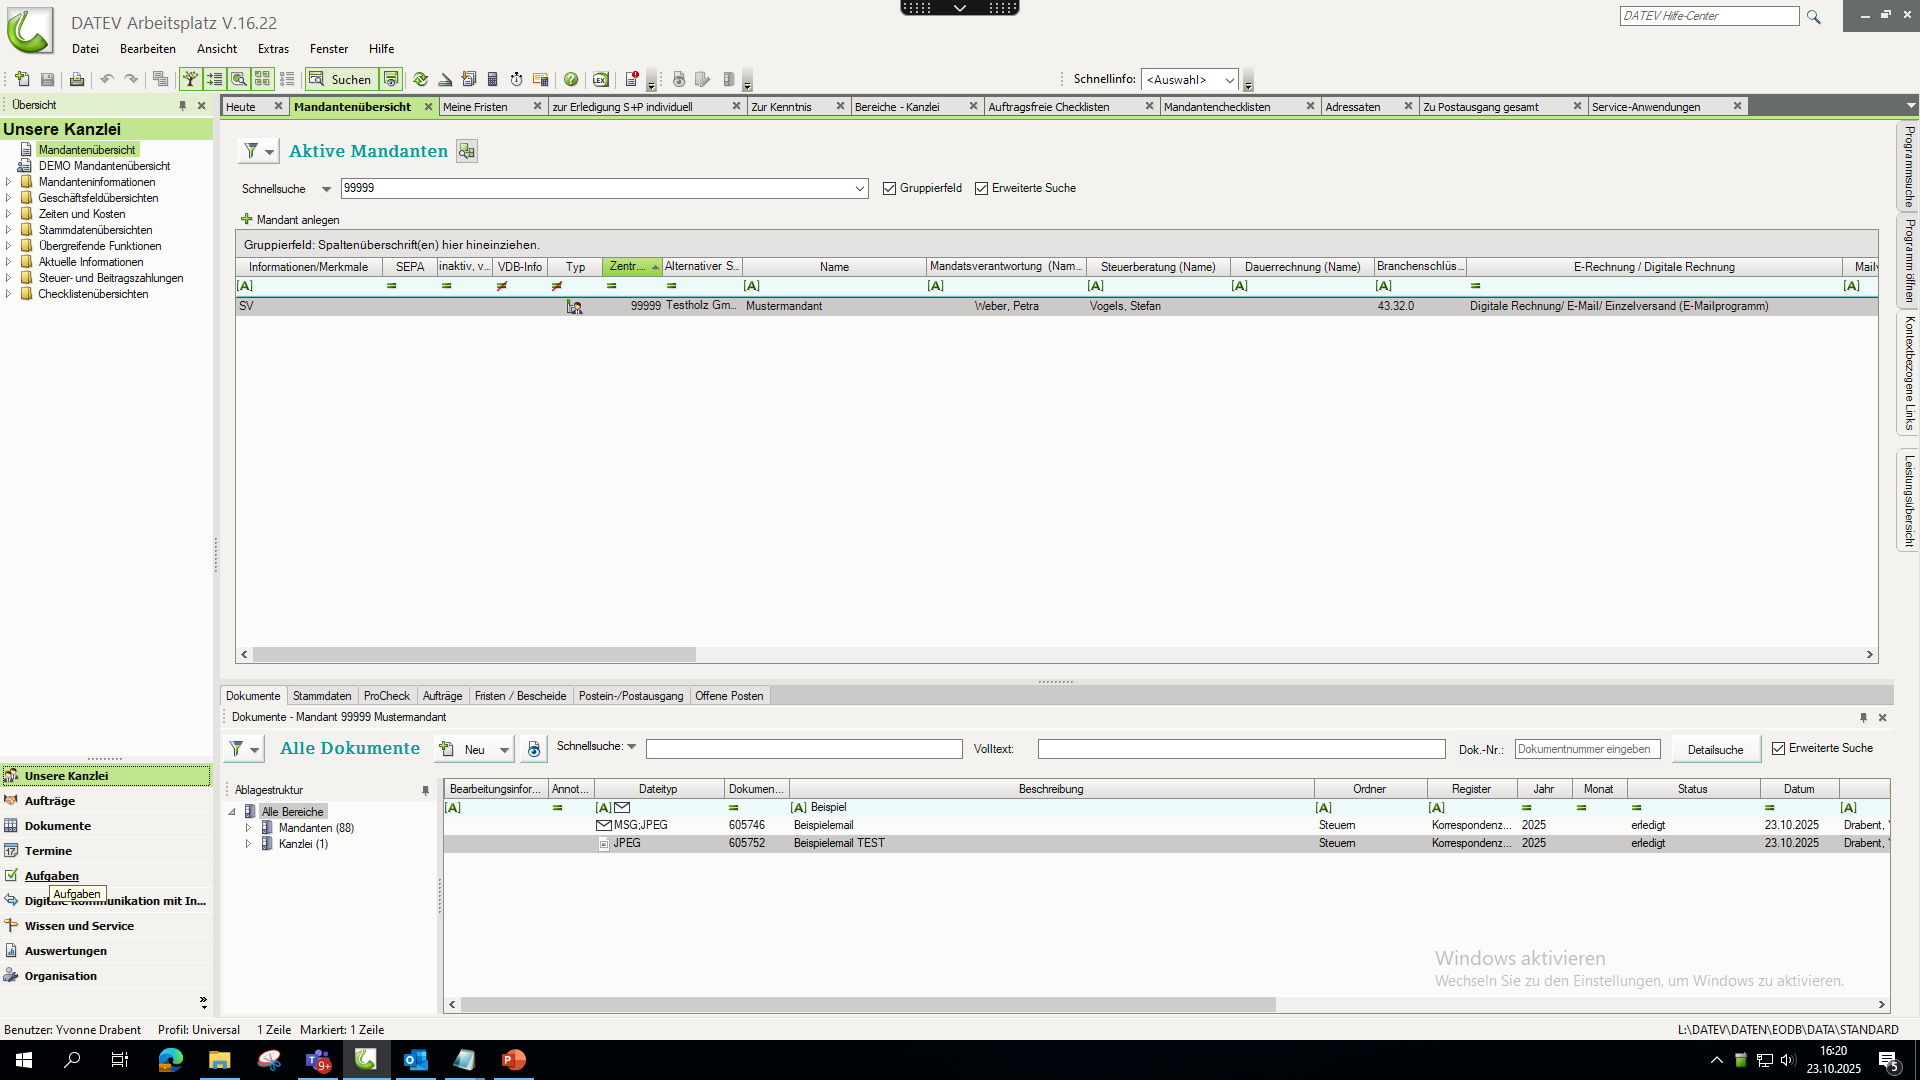The height and width of the screenshot is (1080, 1920).
Task: Click the filter funnel icon beside Alle Dokumente
Action: (237, 749)
